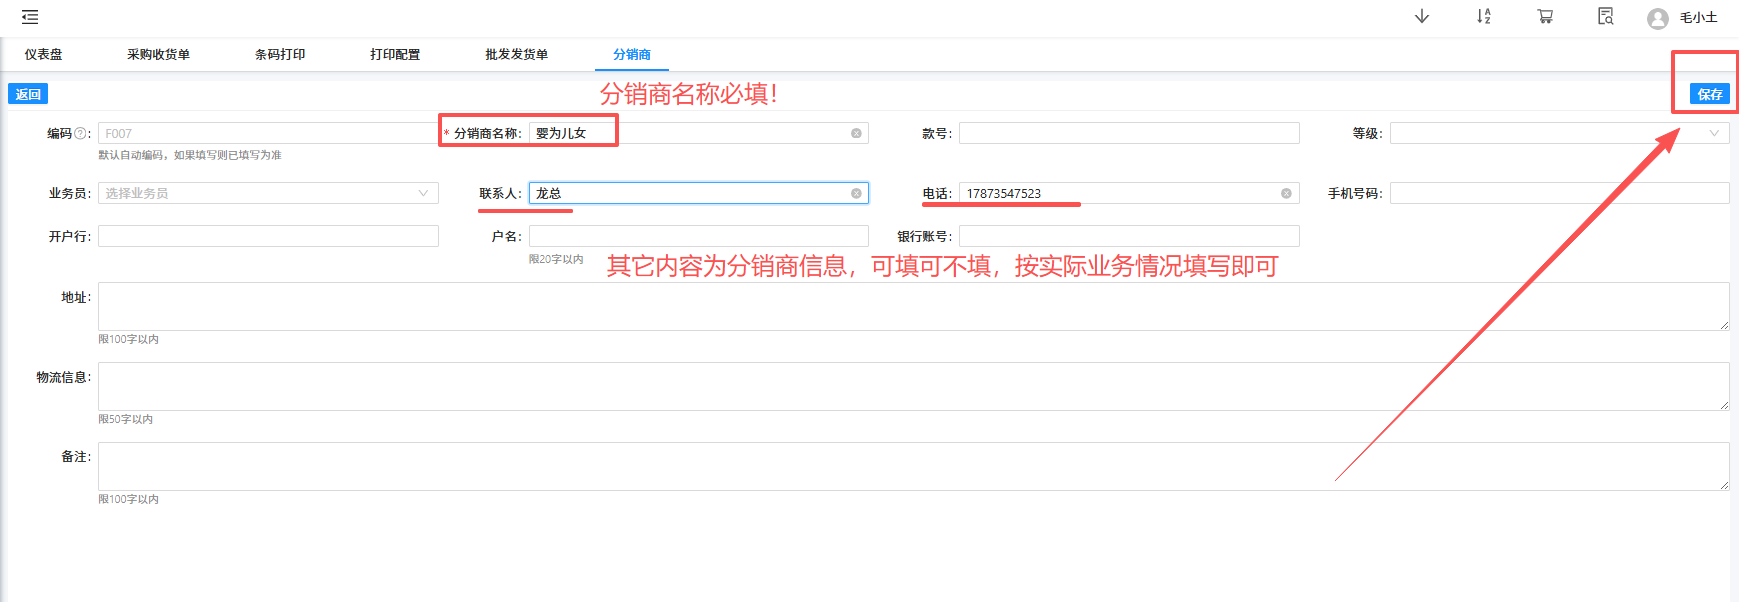Open the 毛小土 user avatar

[x=1657, y=18]
